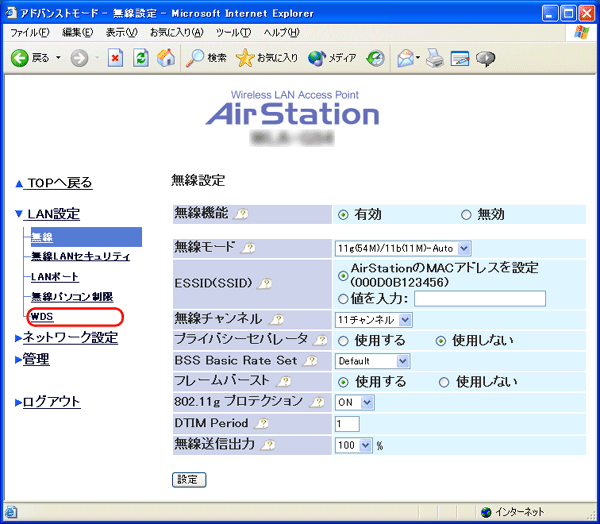Click the help icon beside 無線機能

(x=241, y=214)
